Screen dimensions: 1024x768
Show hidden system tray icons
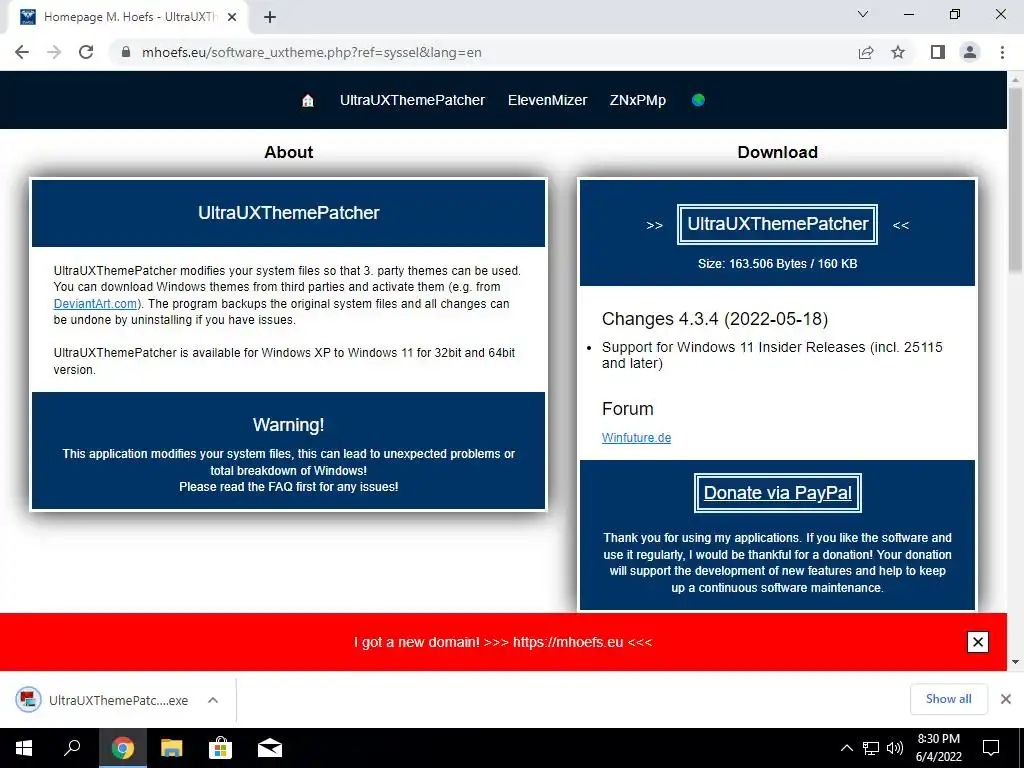click(x=846, y=748)
